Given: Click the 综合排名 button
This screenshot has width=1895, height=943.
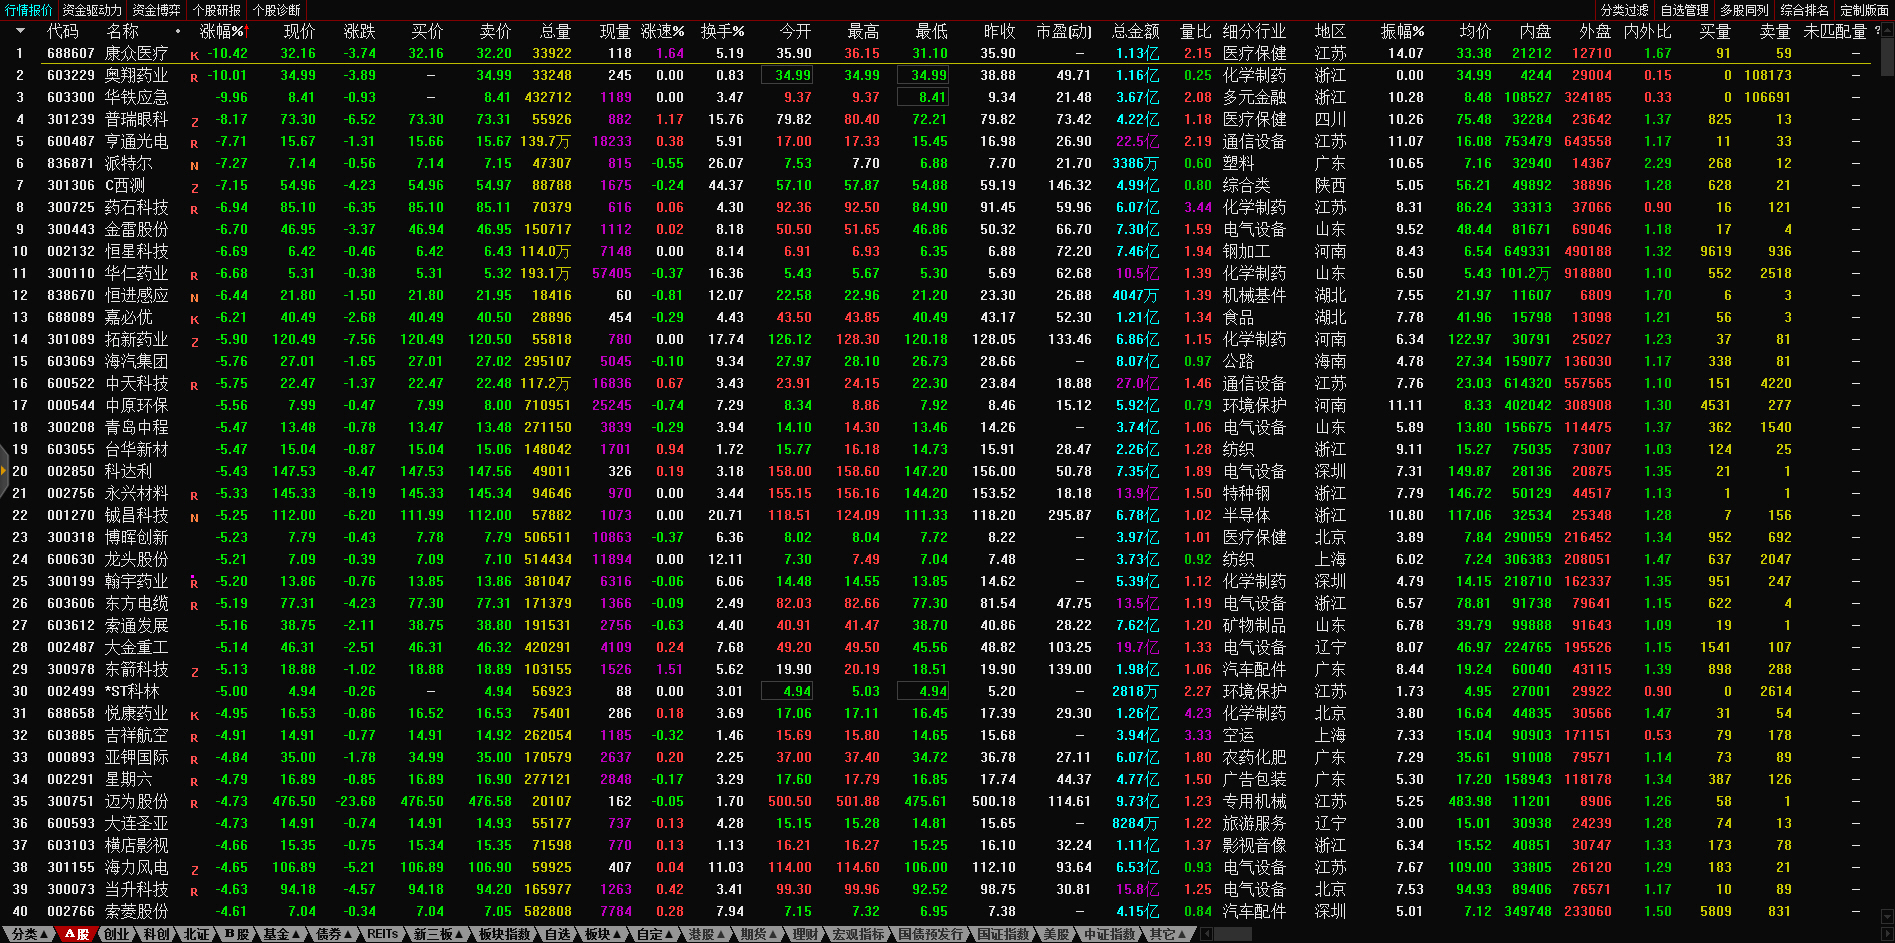Looking at the screenshot, I should [x=1804, y=10].
